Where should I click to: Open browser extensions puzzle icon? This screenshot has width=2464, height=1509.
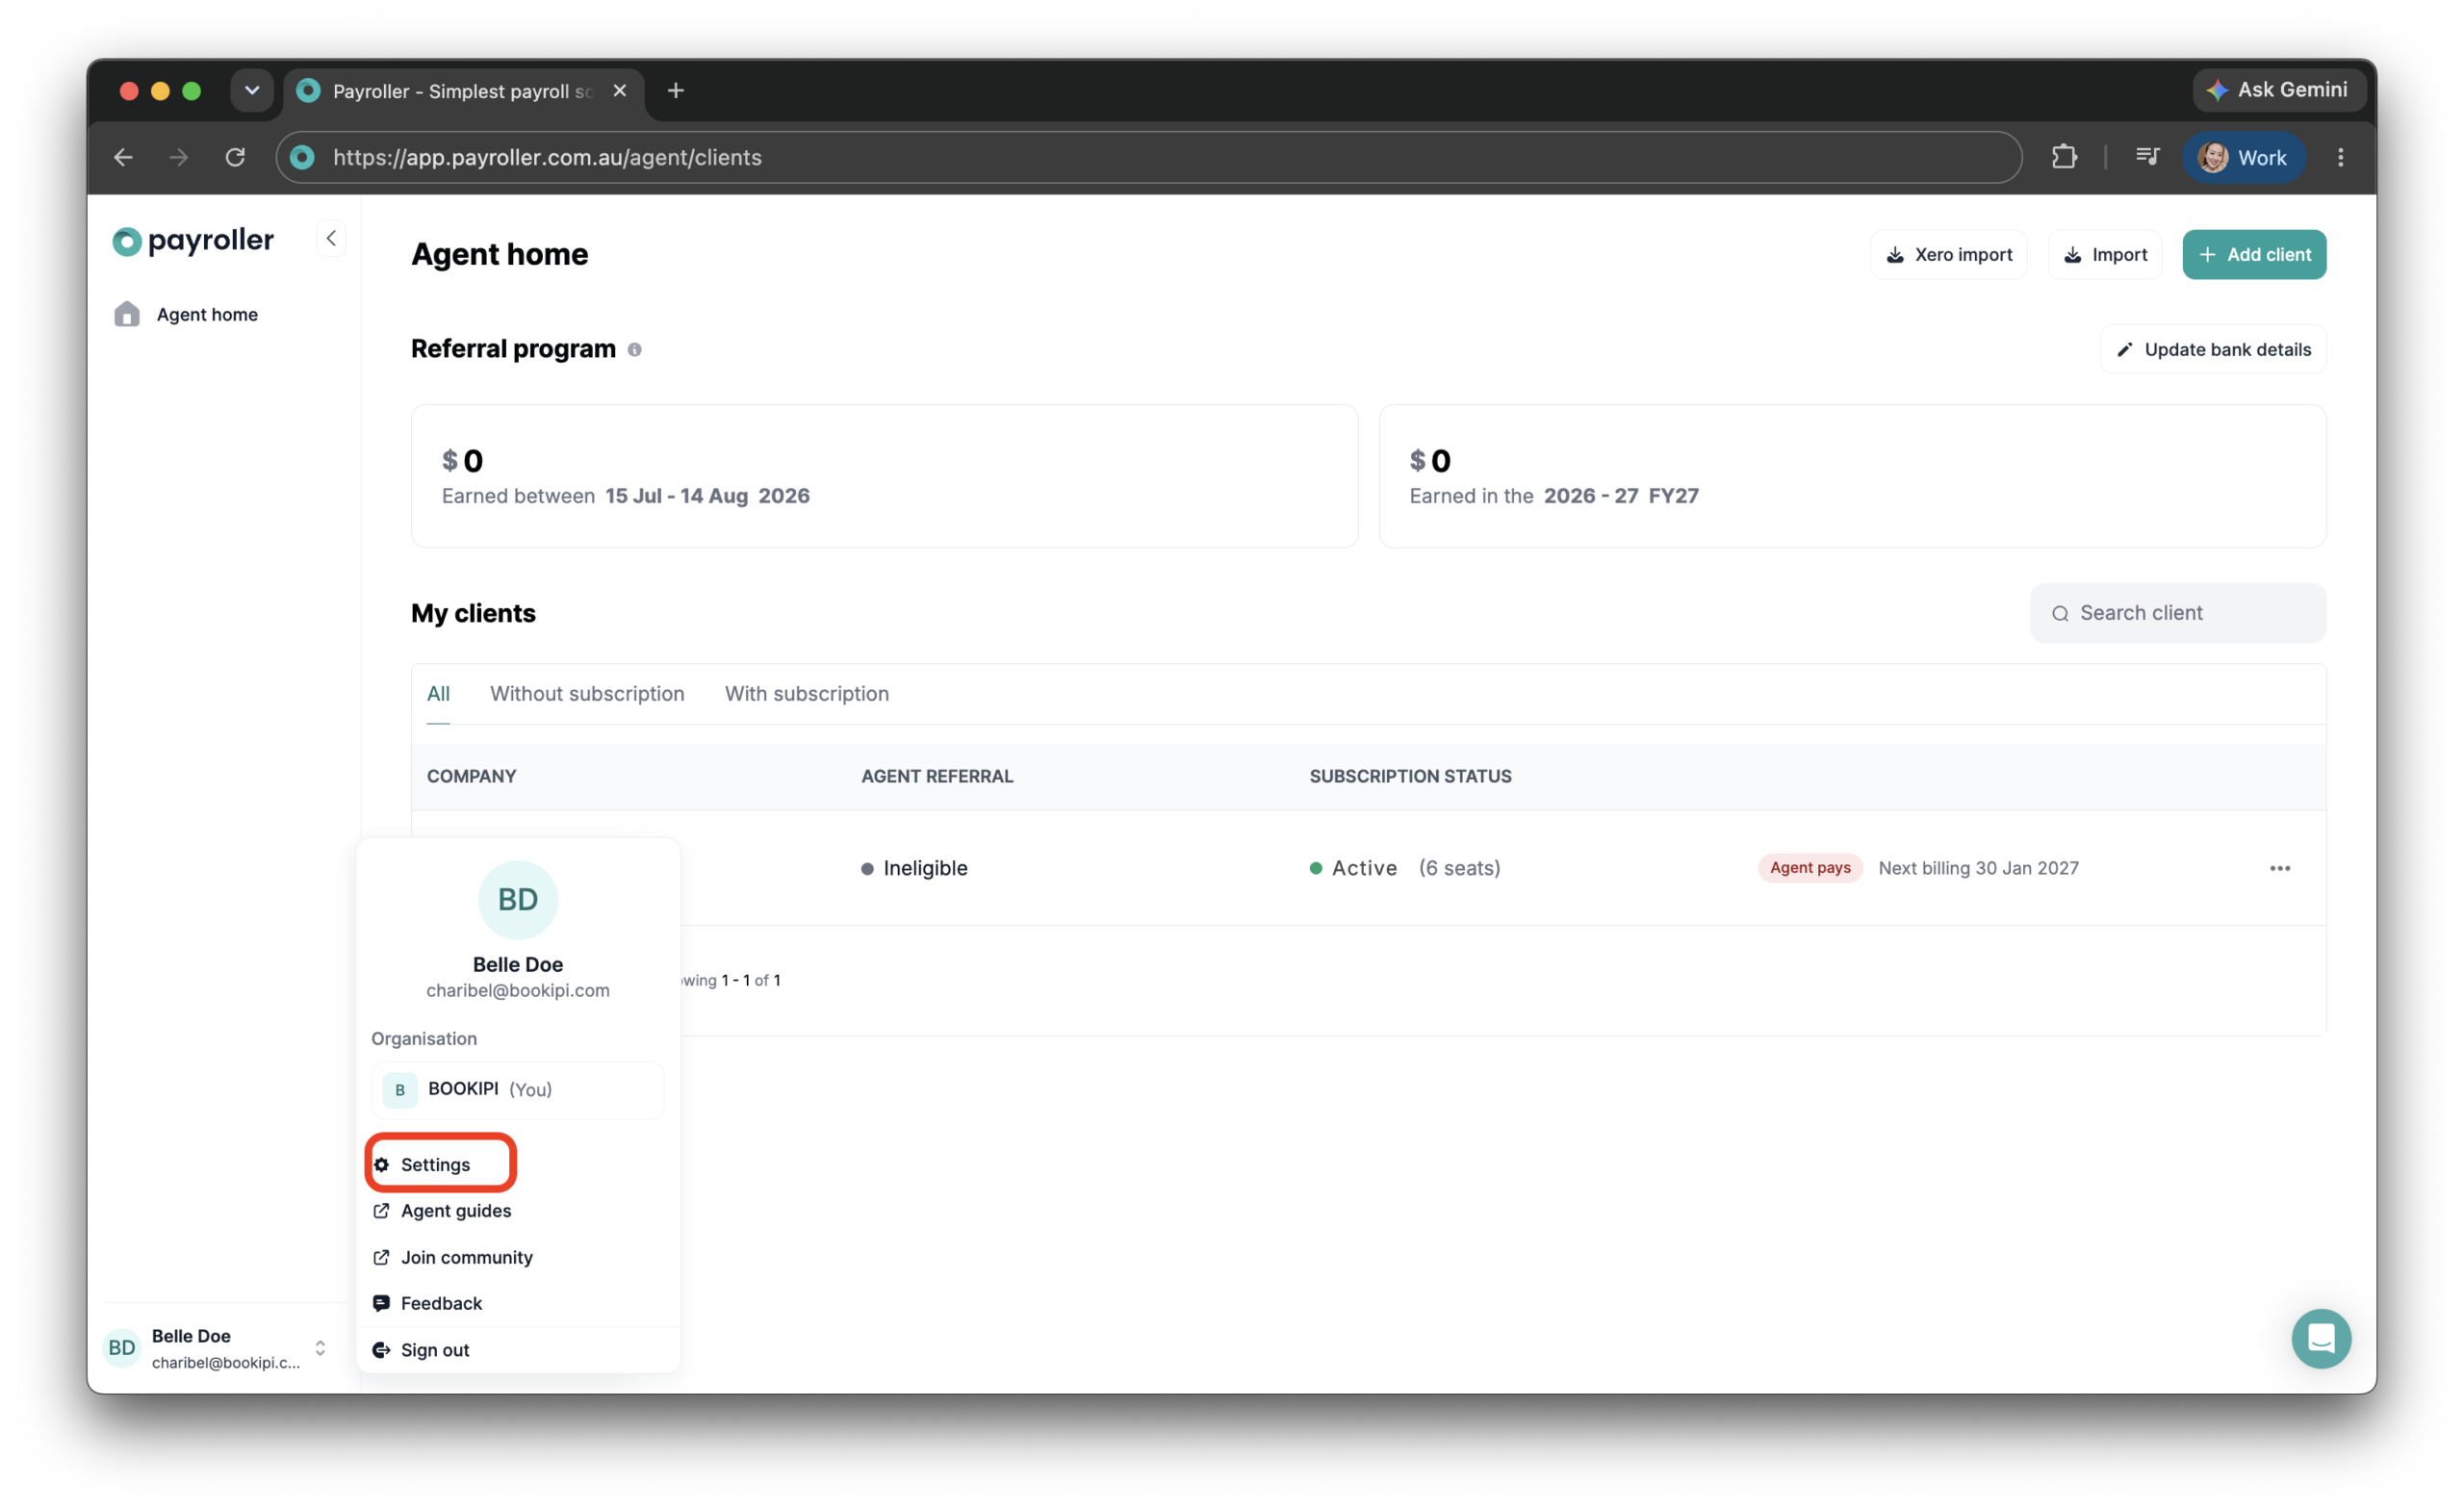tap(2064, 157)
